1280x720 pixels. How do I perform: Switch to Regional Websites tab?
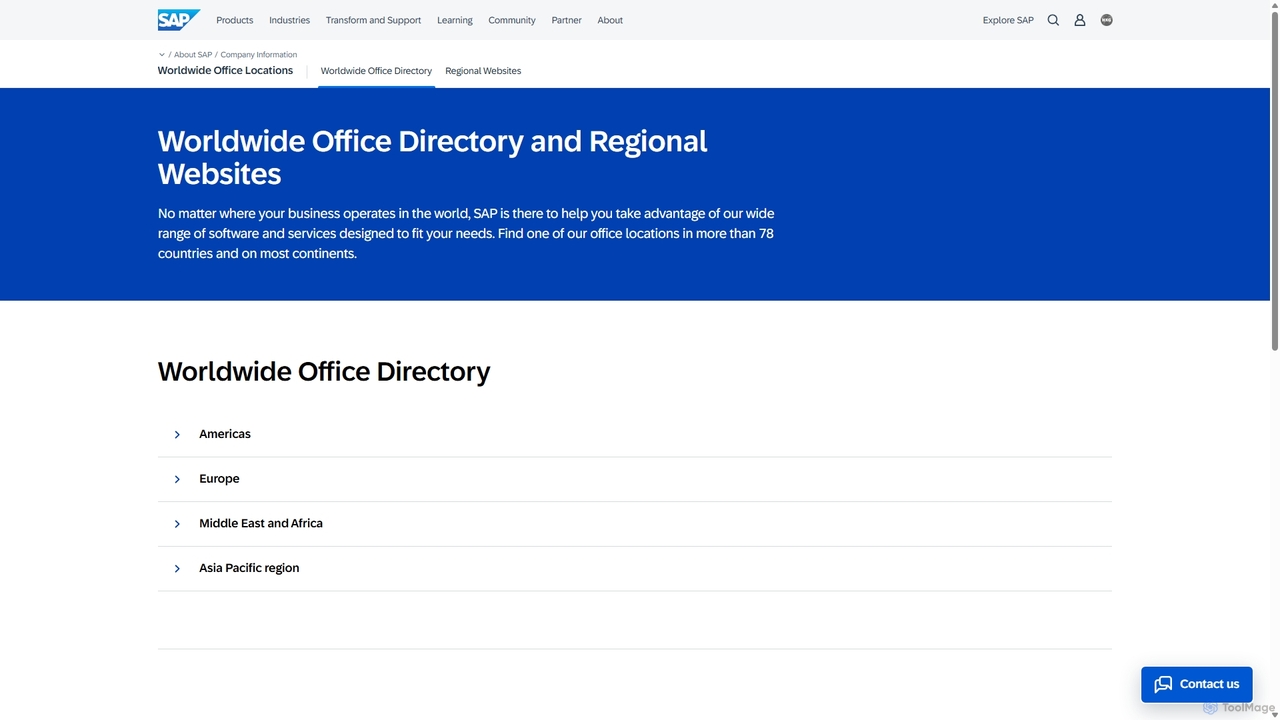click(x=483, y=71)
